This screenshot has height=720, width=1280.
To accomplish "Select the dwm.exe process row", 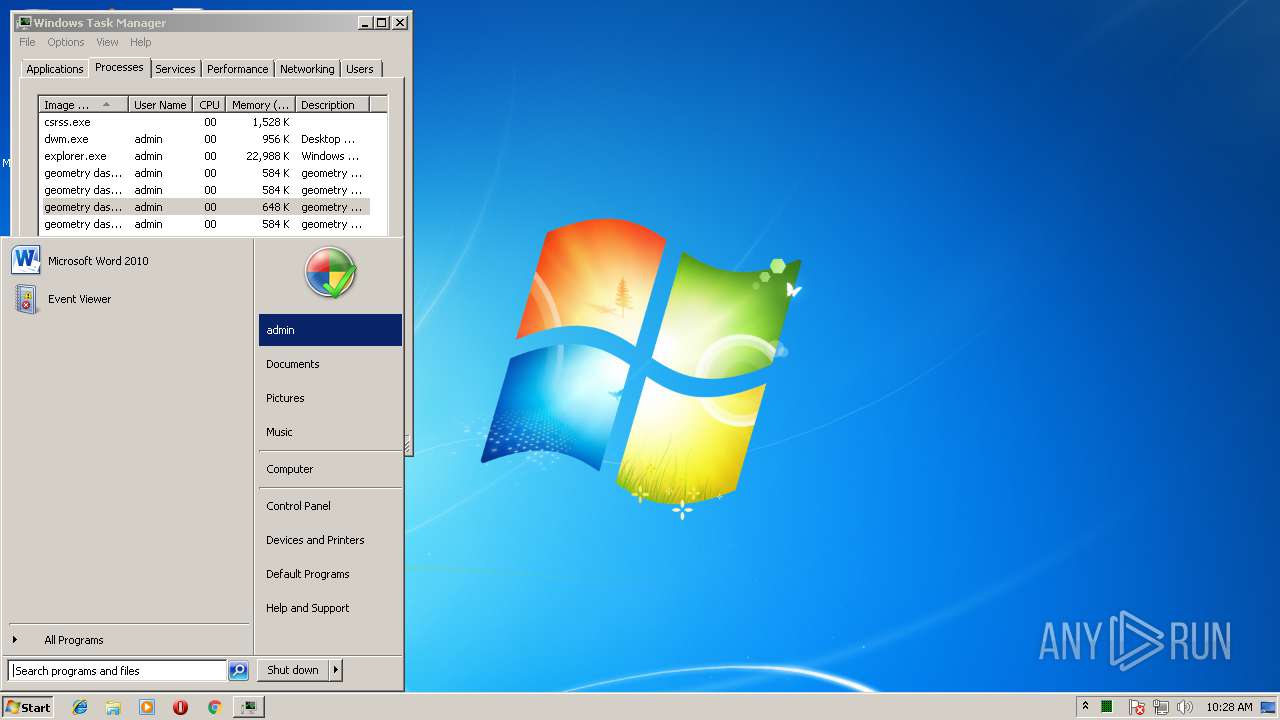I will [205, 139].
